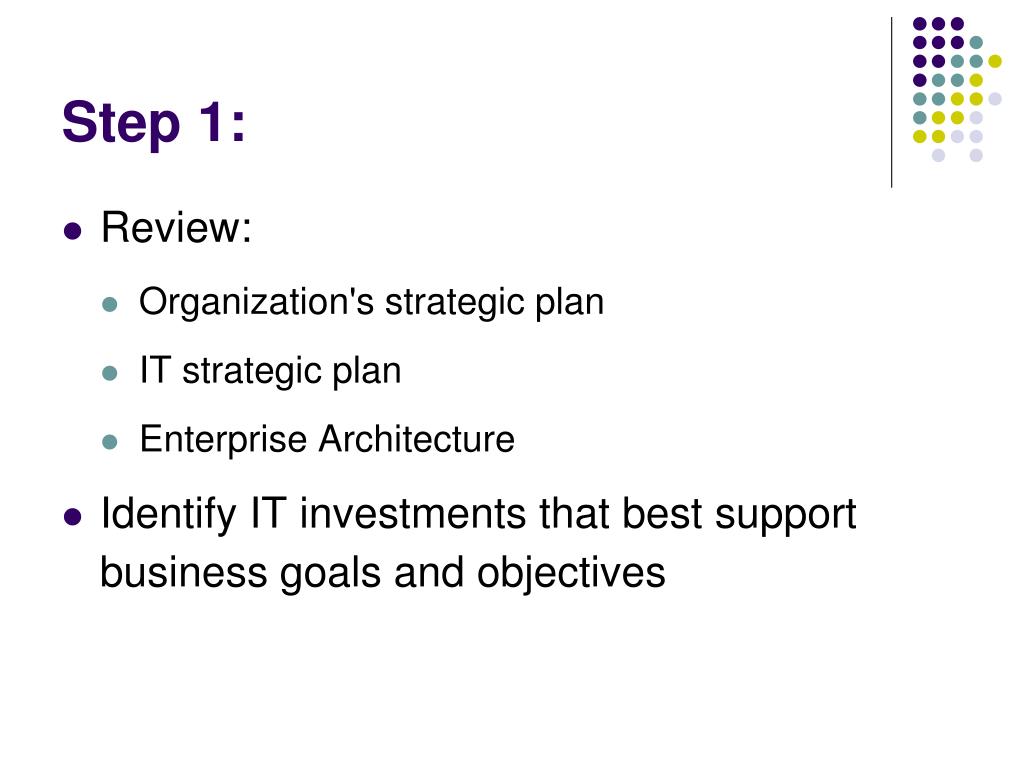Select the 'Review:' bullet text
The width and height of the screenshot is (1024, 768).
tap(176, 228)
